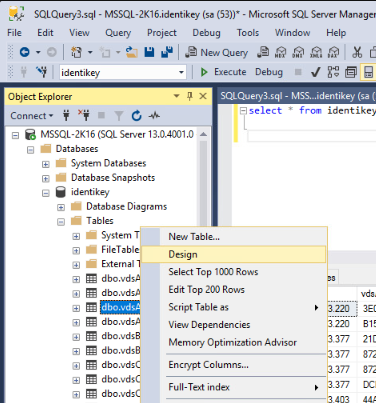
Task: Parse the query with the checkmark icon
Action: point(315,72)
